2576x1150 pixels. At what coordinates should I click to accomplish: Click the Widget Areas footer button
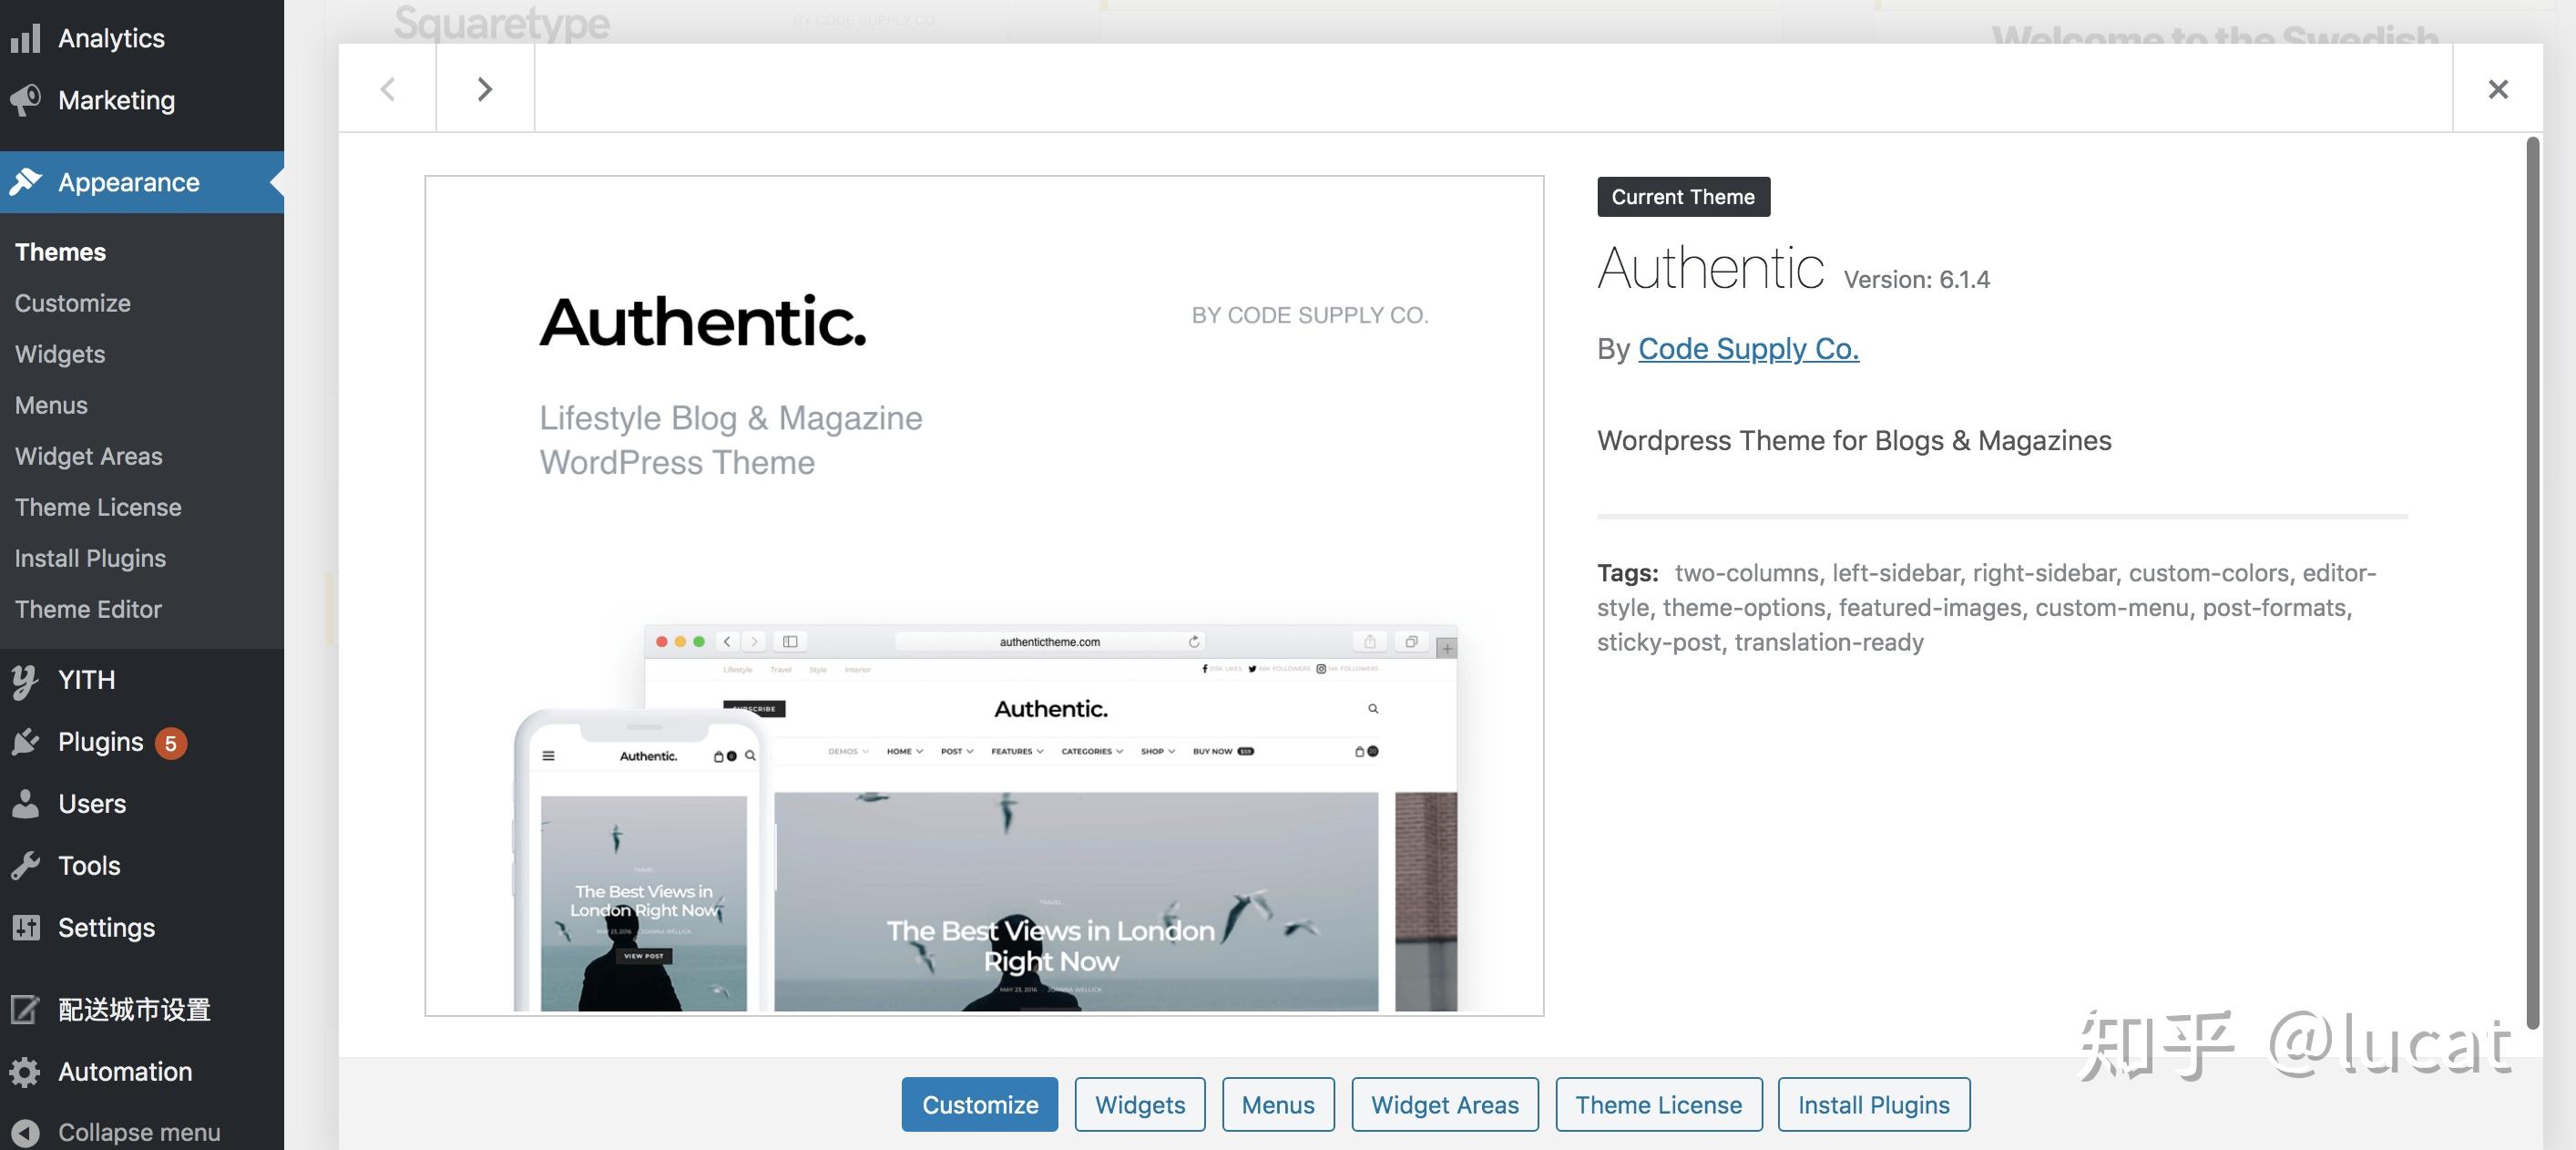point(1445,1105)
